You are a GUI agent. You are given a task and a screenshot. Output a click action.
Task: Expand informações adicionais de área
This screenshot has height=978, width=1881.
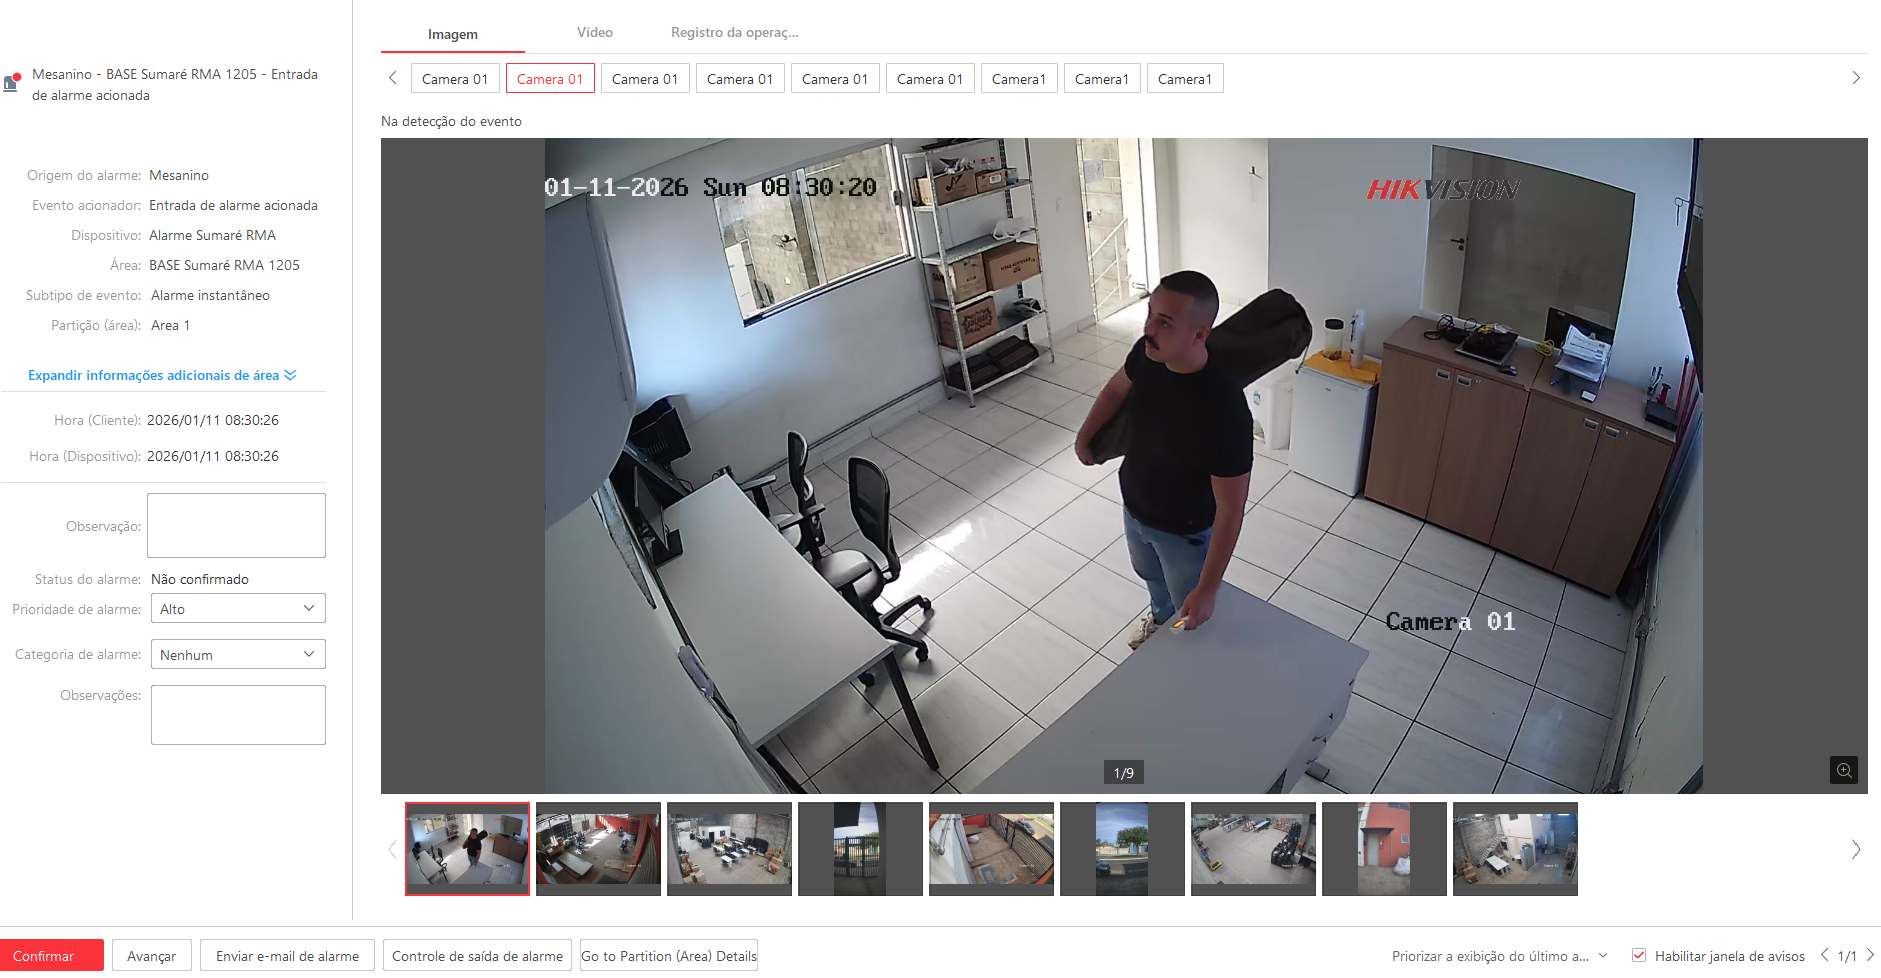[x=162, y=375]
